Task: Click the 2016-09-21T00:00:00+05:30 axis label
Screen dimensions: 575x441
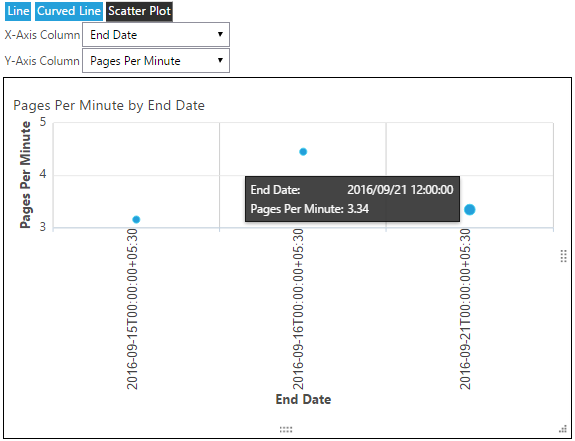Action: (465, 309)
